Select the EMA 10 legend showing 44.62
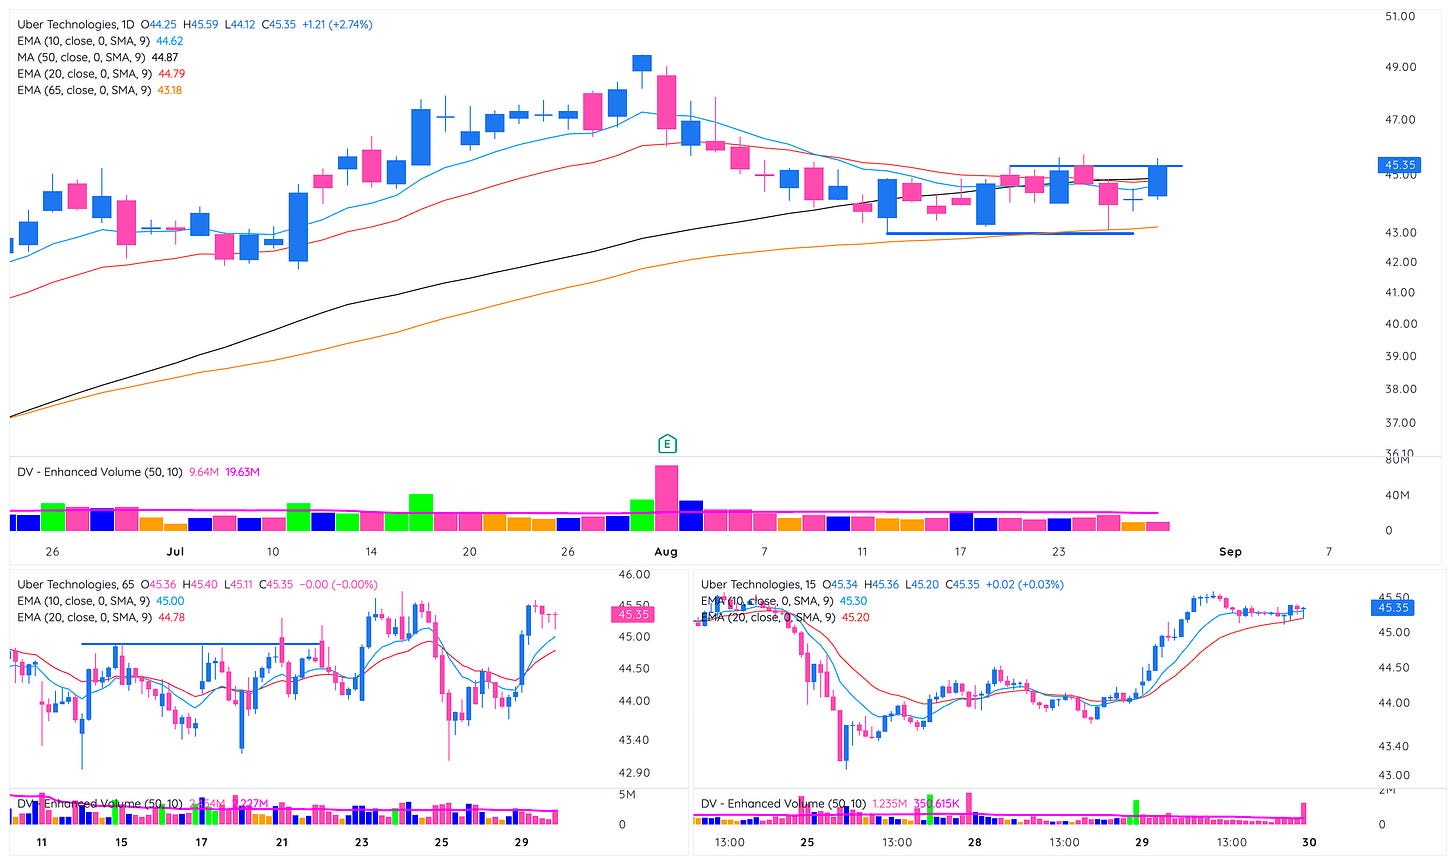 click(x=100, y=41)
